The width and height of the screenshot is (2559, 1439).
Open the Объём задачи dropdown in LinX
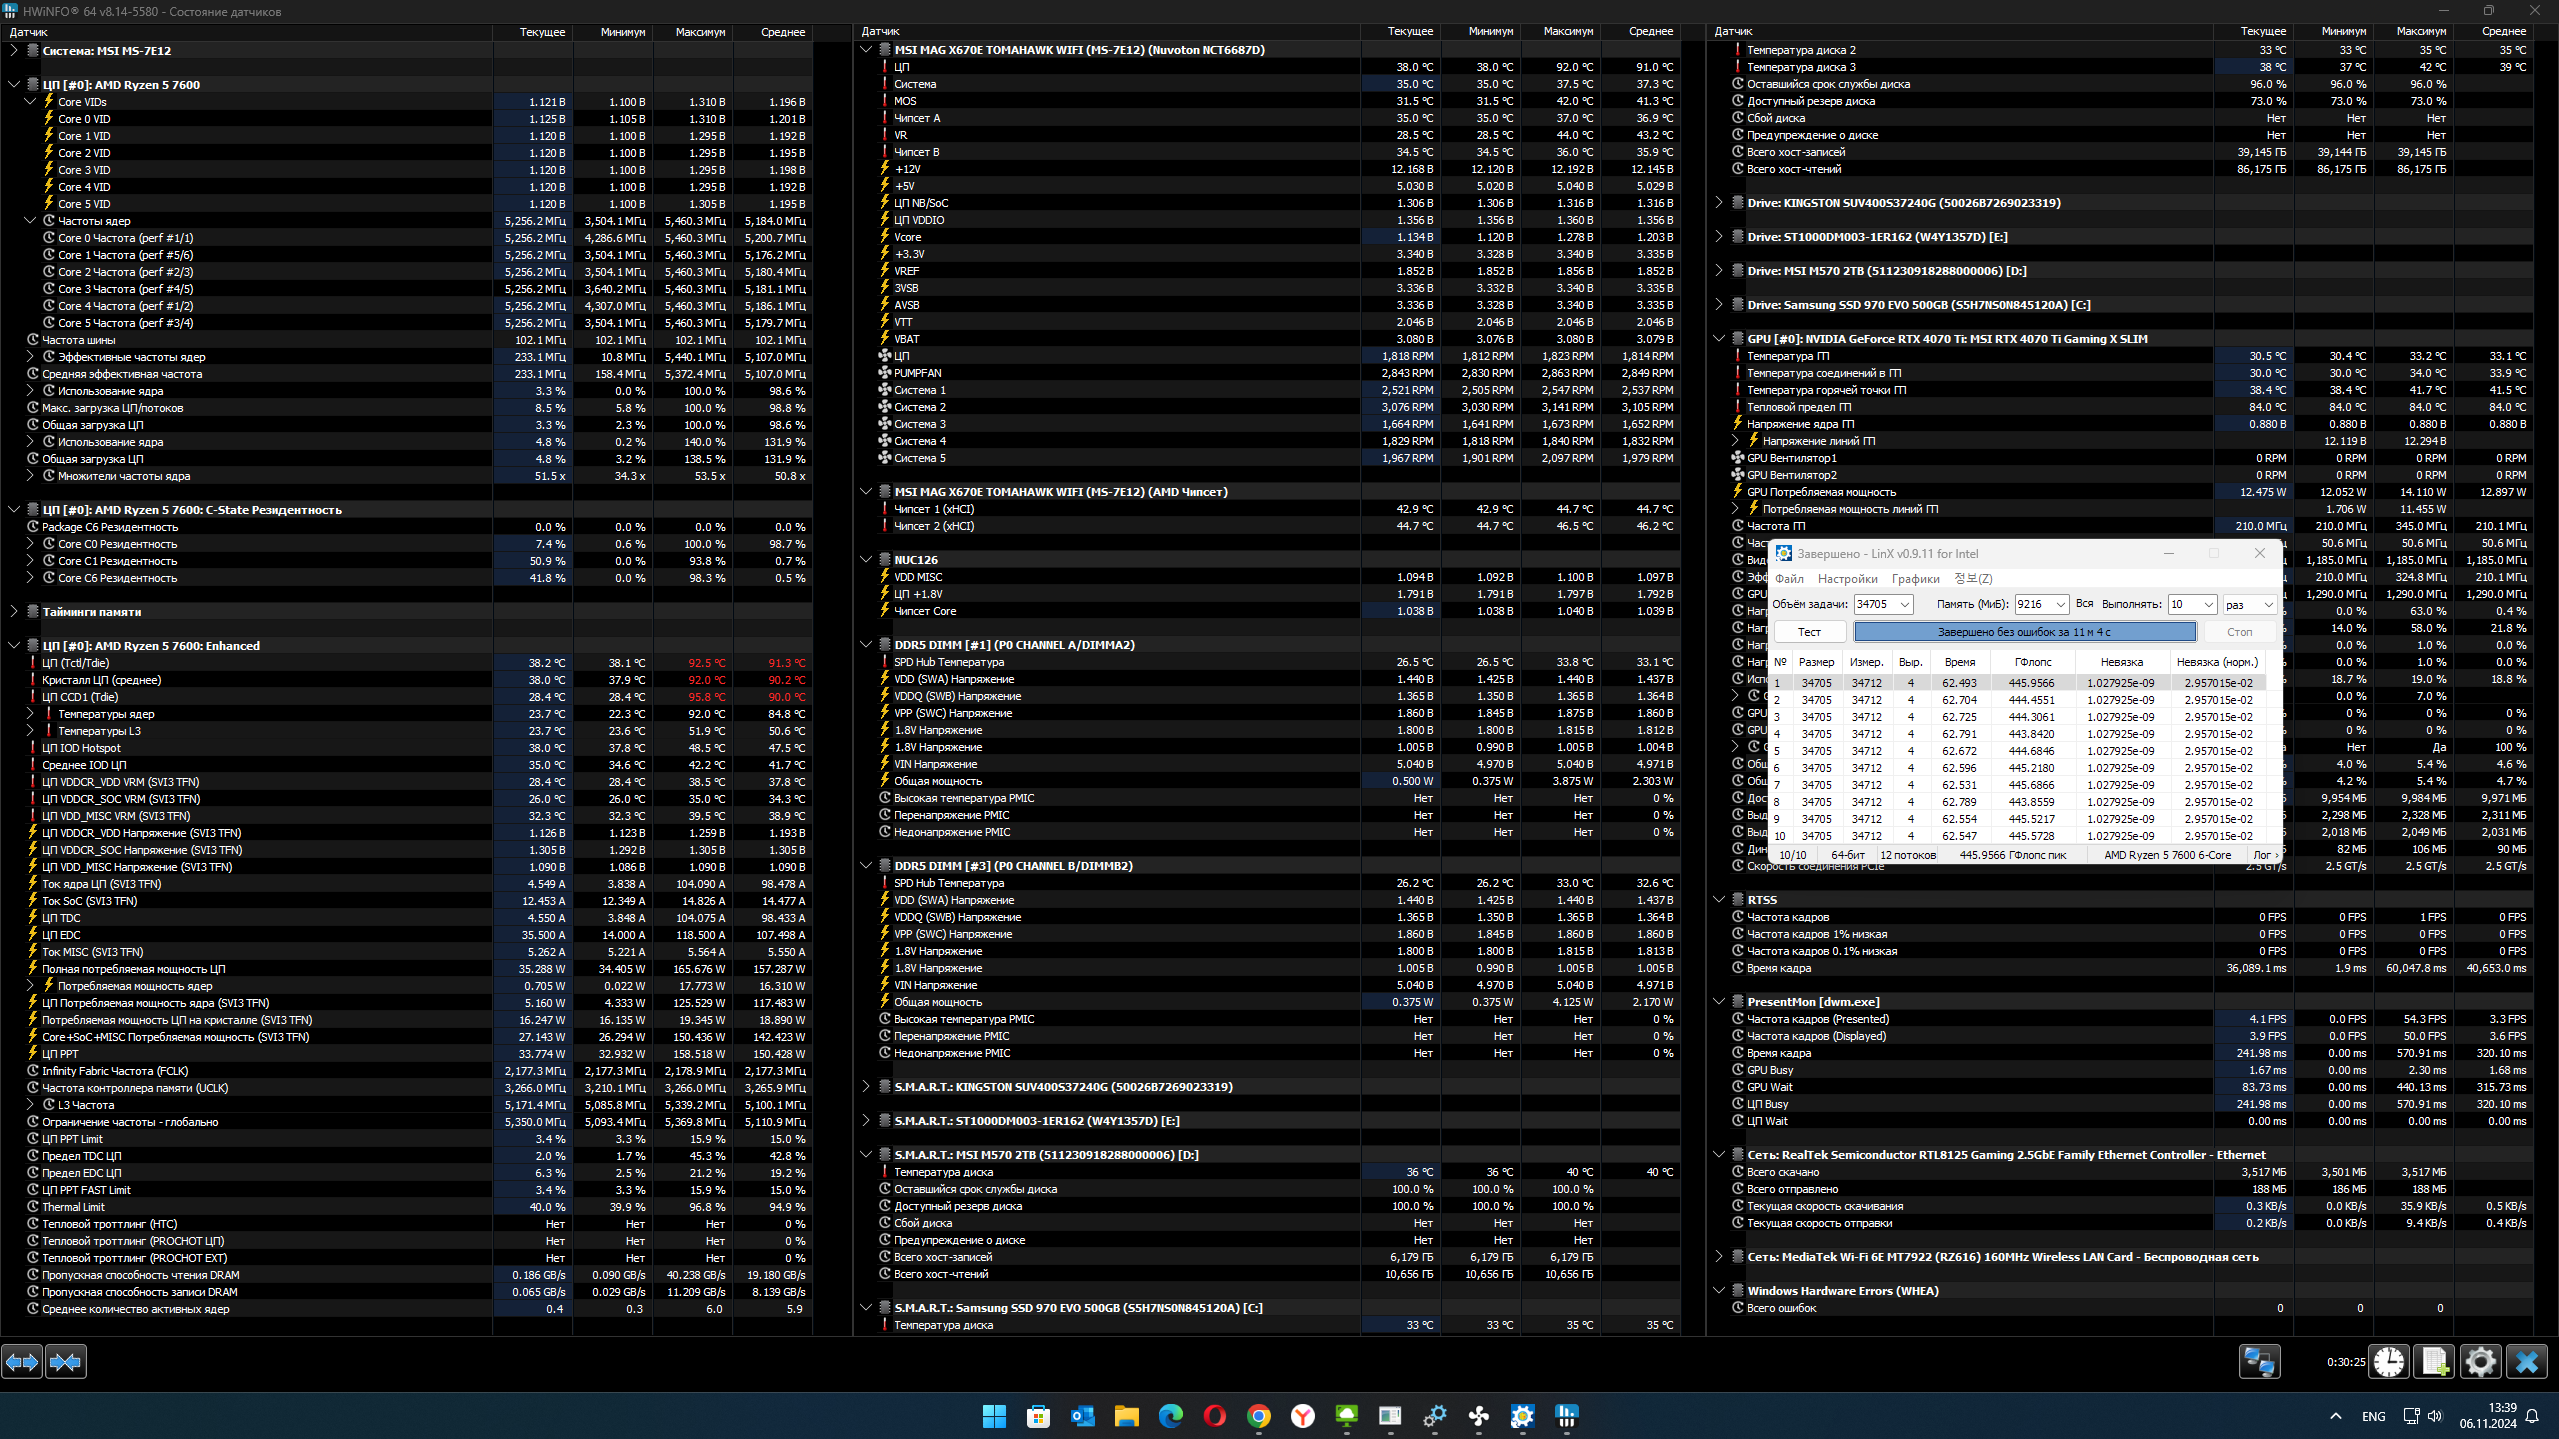click(1904, 605)
